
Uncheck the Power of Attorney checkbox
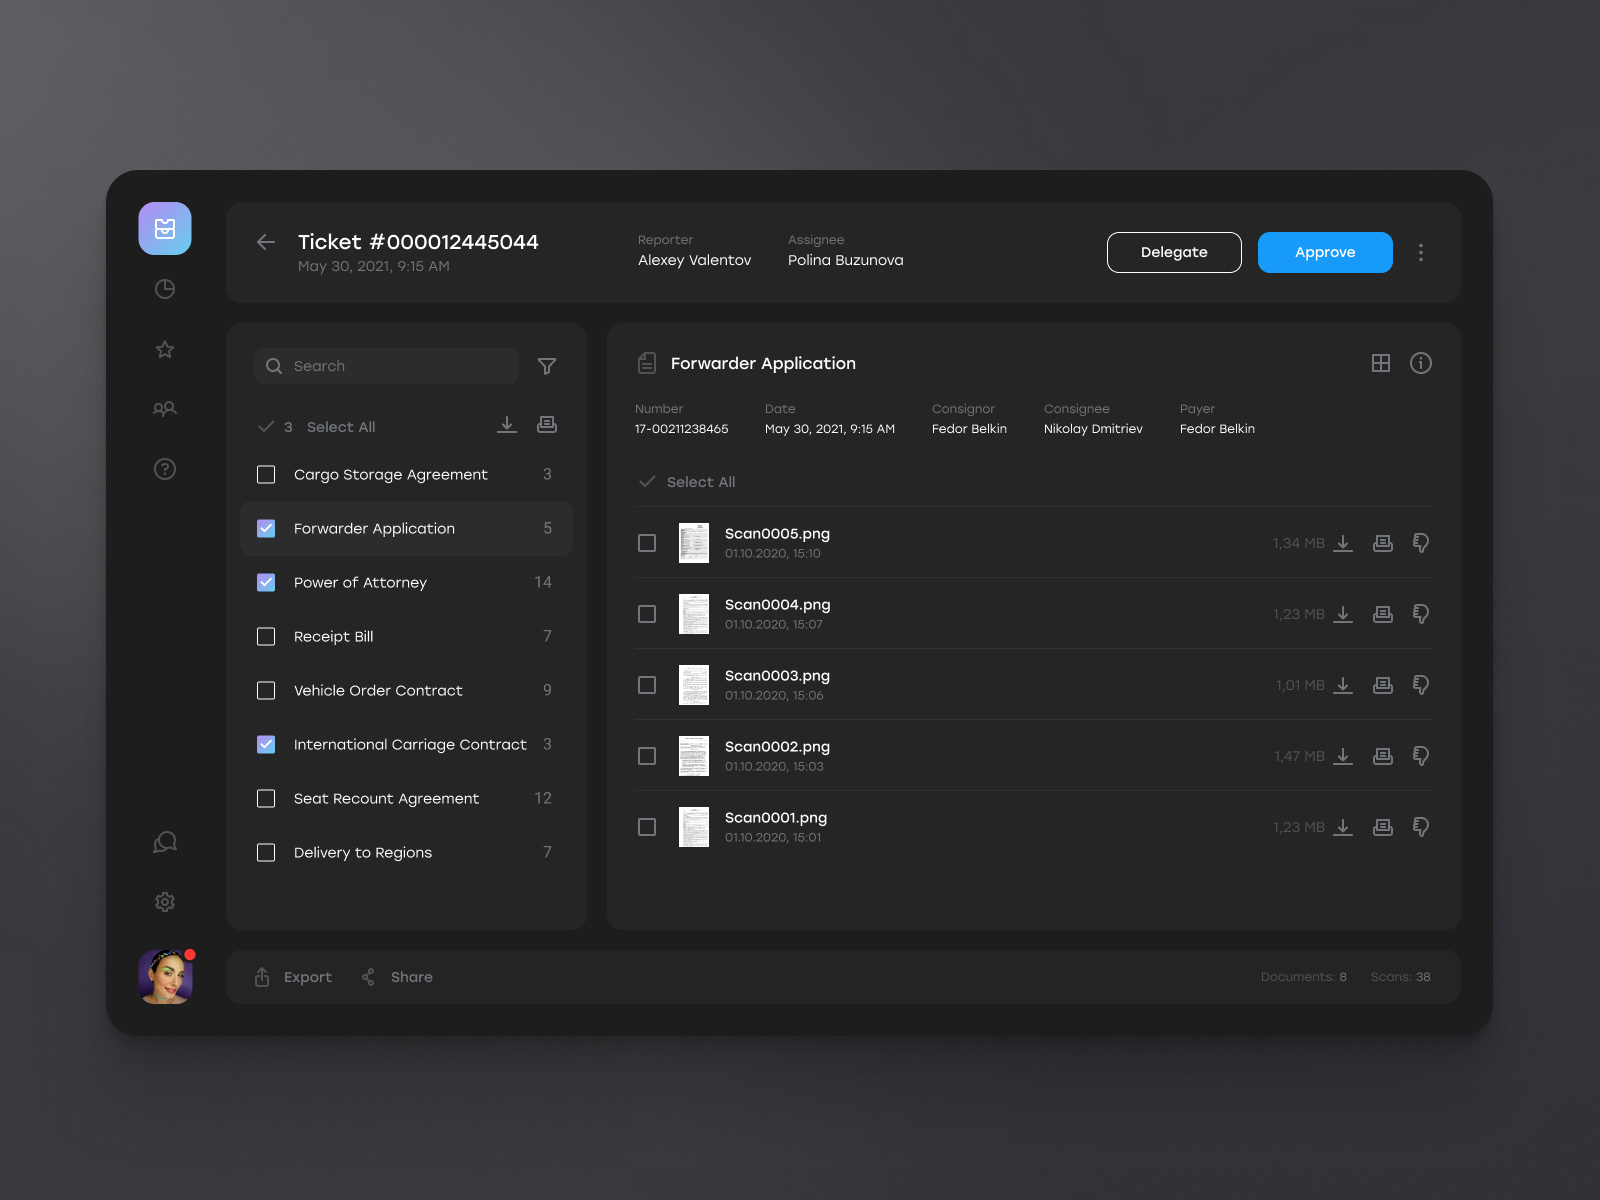click(266, 582)
